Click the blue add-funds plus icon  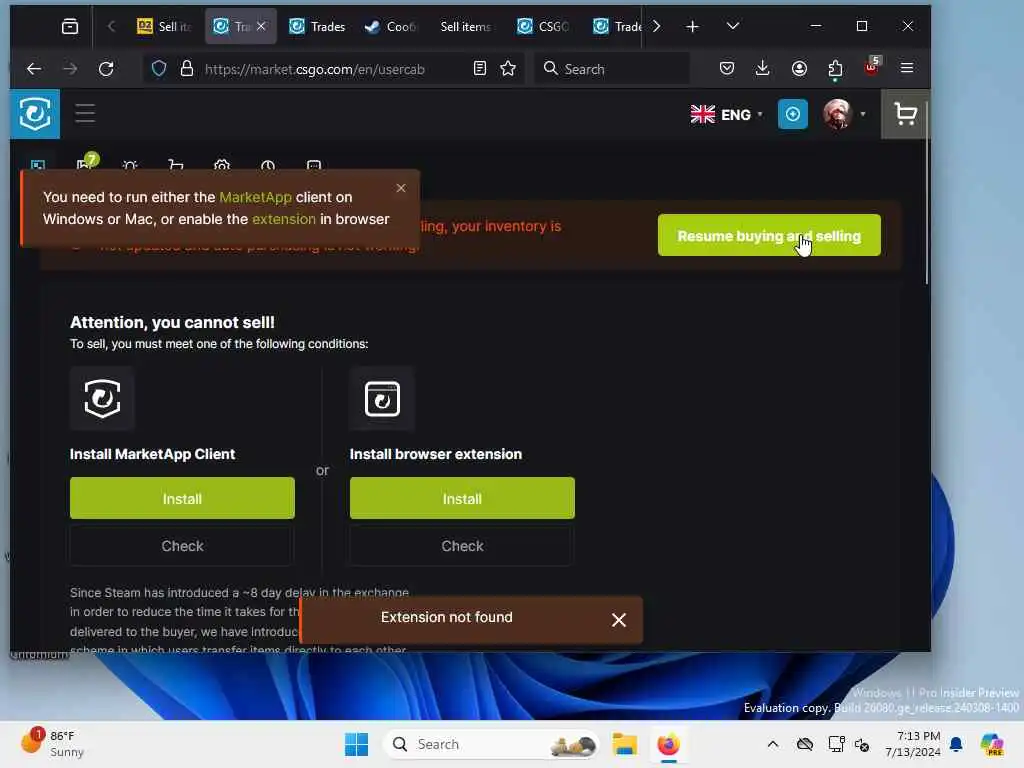(x=792, y=114)
